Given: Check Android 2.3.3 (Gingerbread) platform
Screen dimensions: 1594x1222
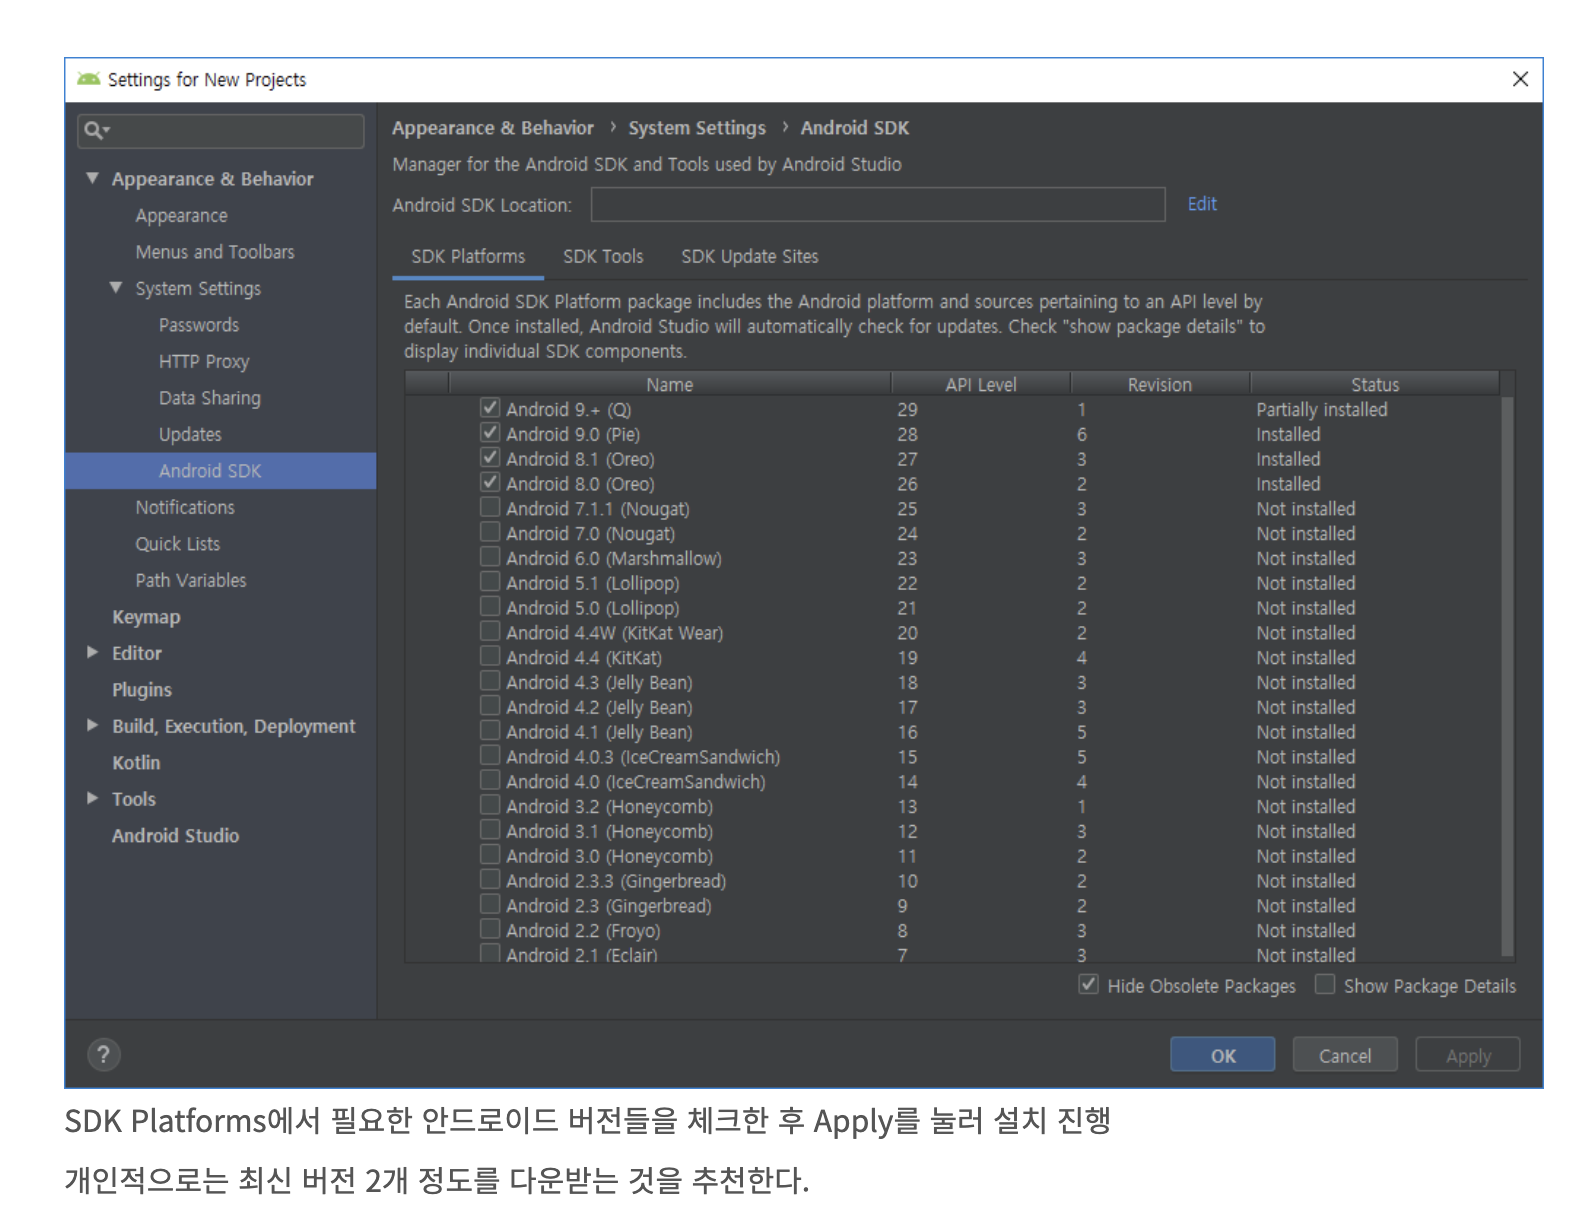Looking at the screenshot, I should (490, 880).
